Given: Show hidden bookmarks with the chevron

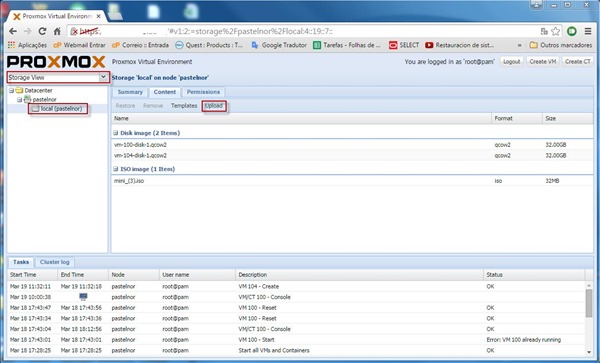Looking at the screenshot, I should [519, 45].
